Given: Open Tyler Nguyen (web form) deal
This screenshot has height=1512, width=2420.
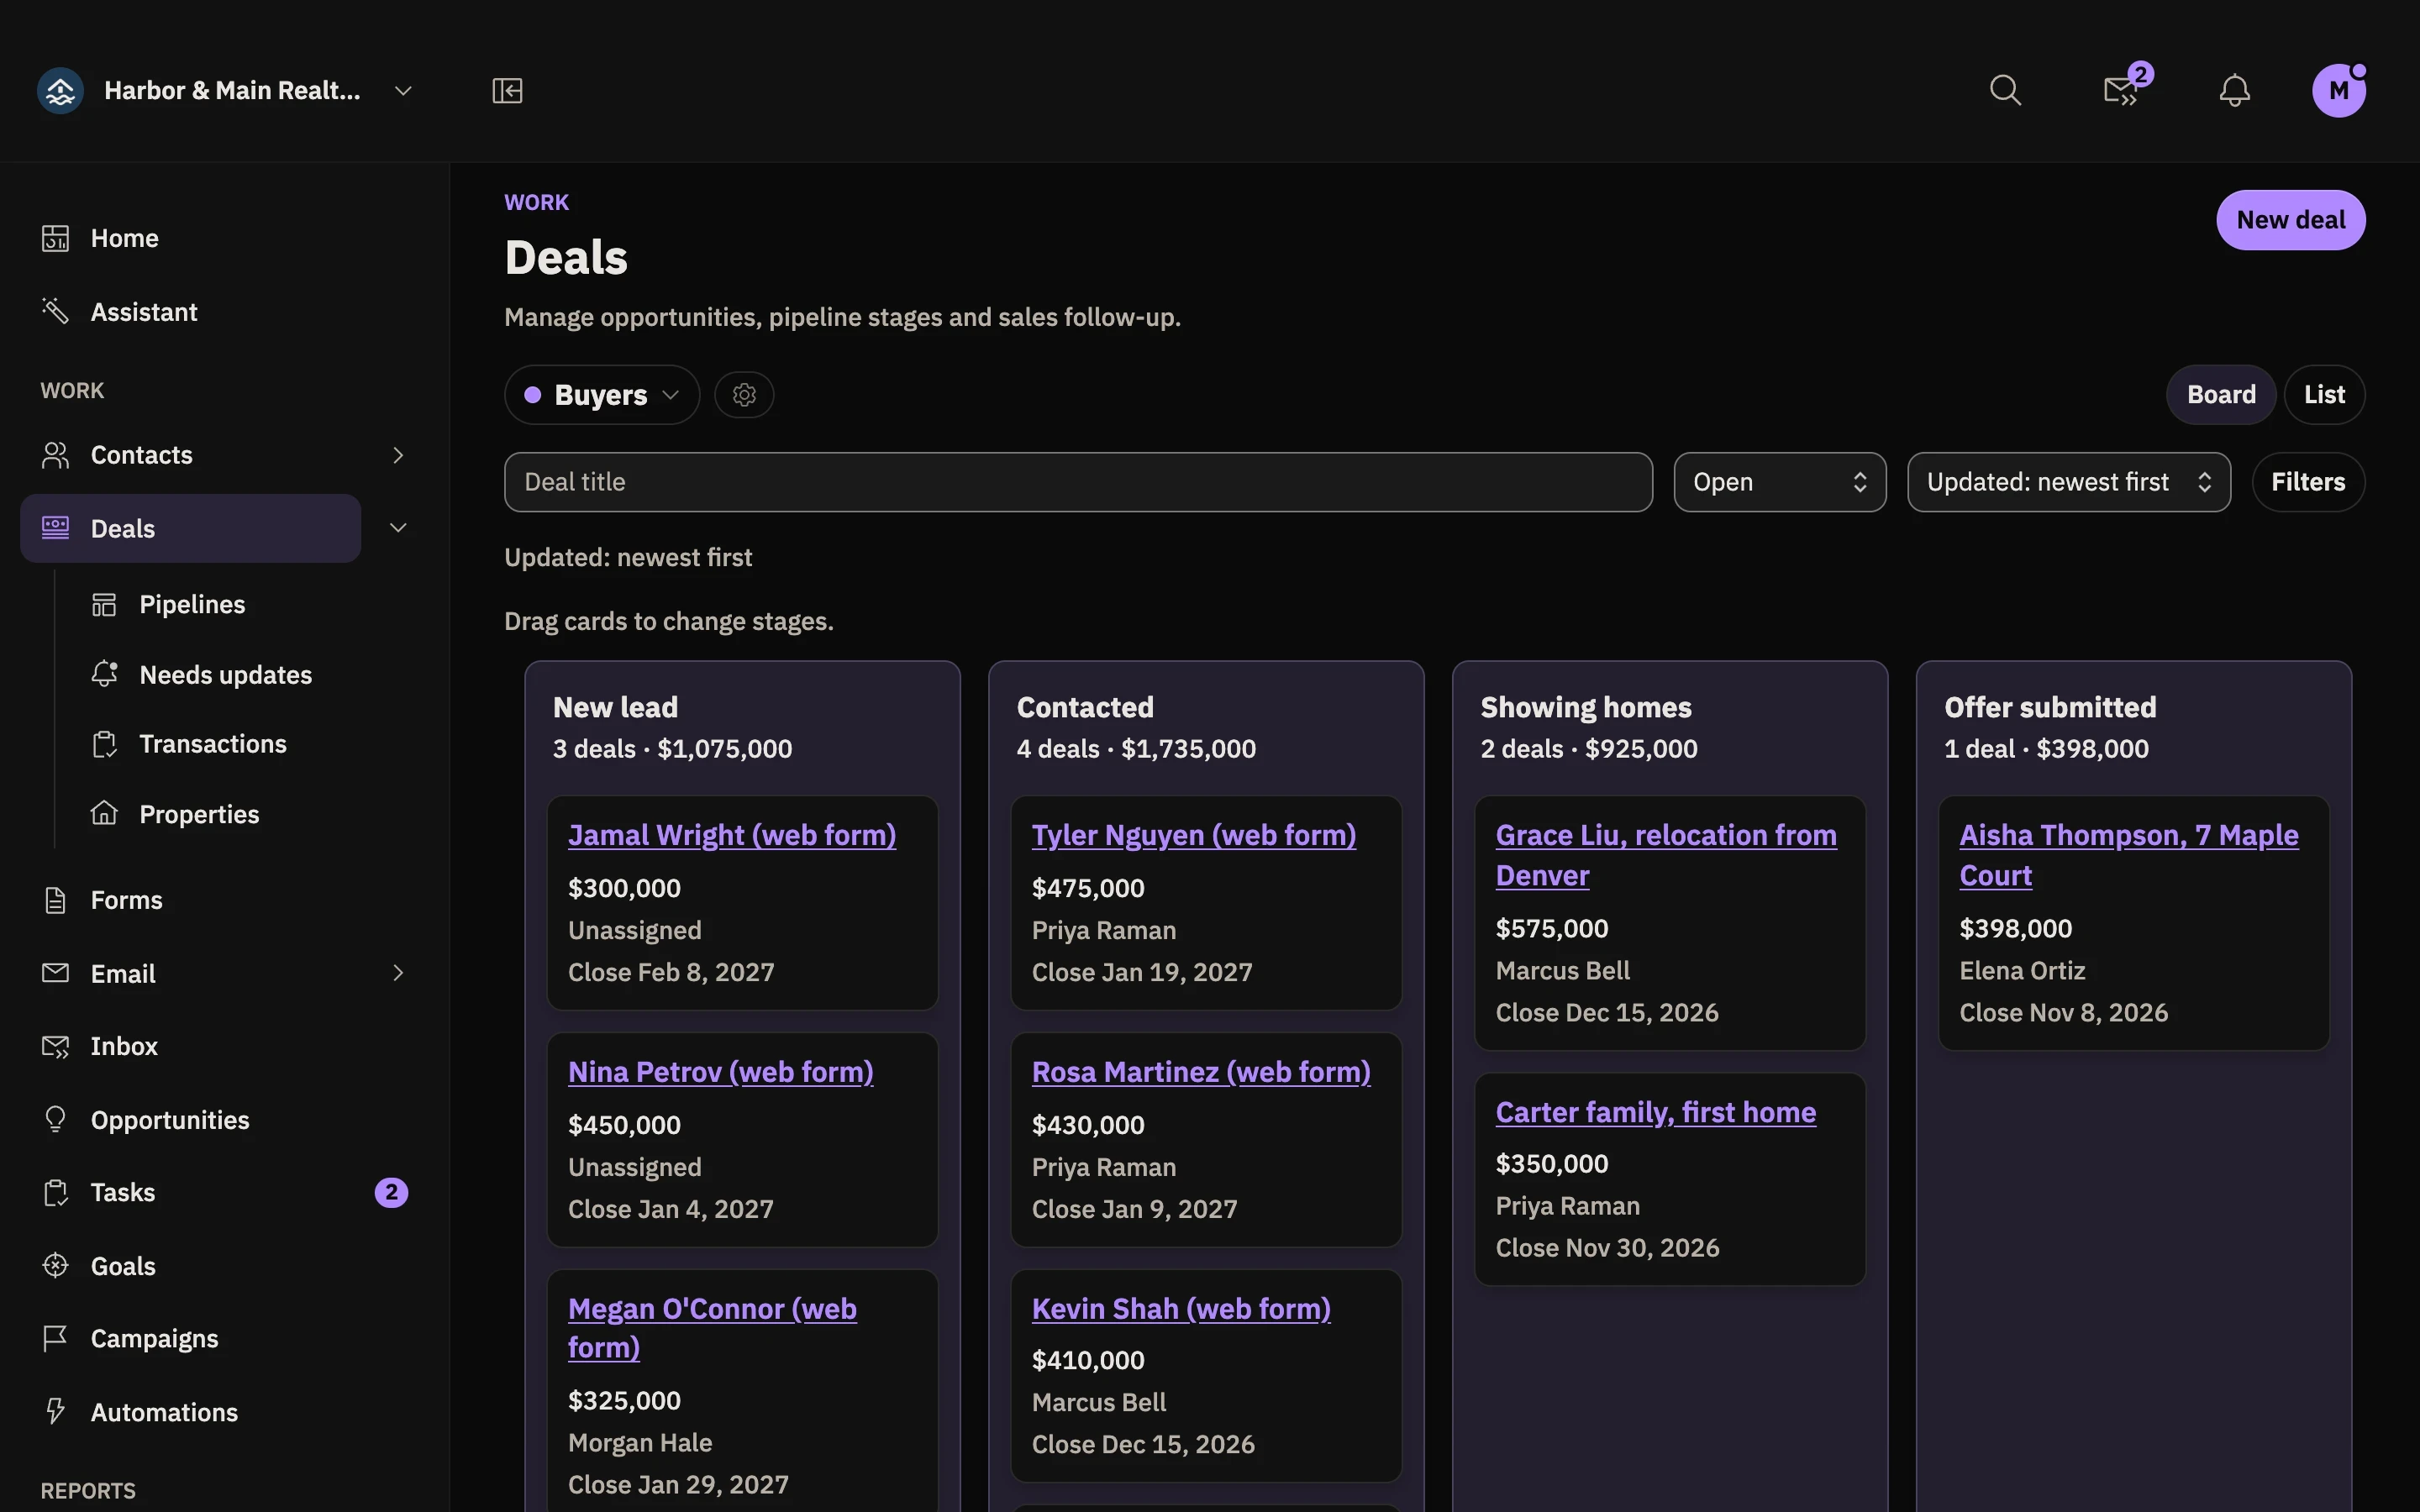Looking at the screenshot, I should [x=1194, y=835].
